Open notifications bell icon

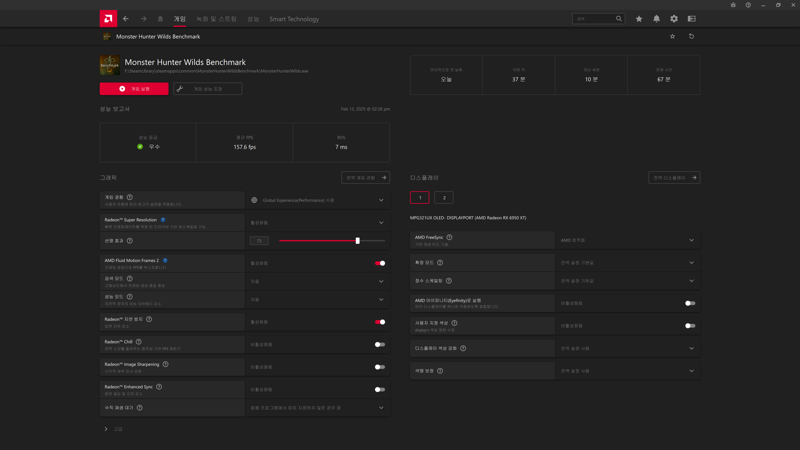[x=656, y=19]
